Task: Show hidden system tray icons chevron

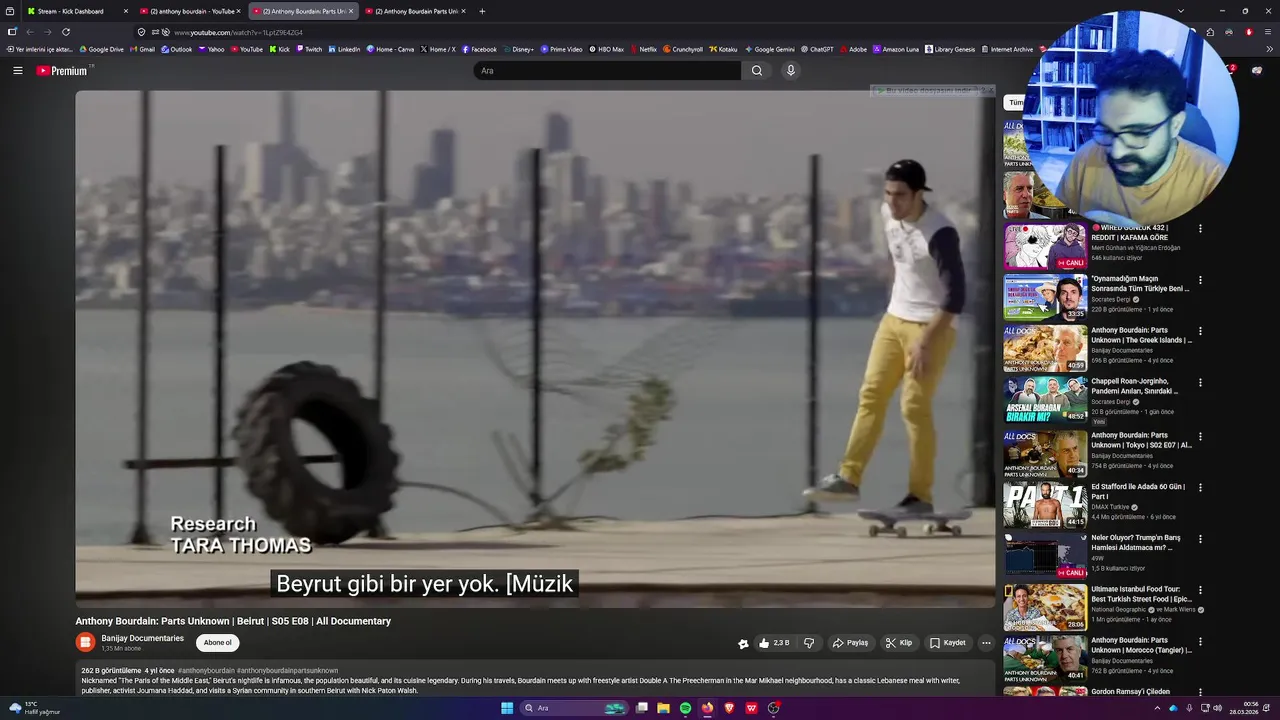Action: pos(1158,708)
